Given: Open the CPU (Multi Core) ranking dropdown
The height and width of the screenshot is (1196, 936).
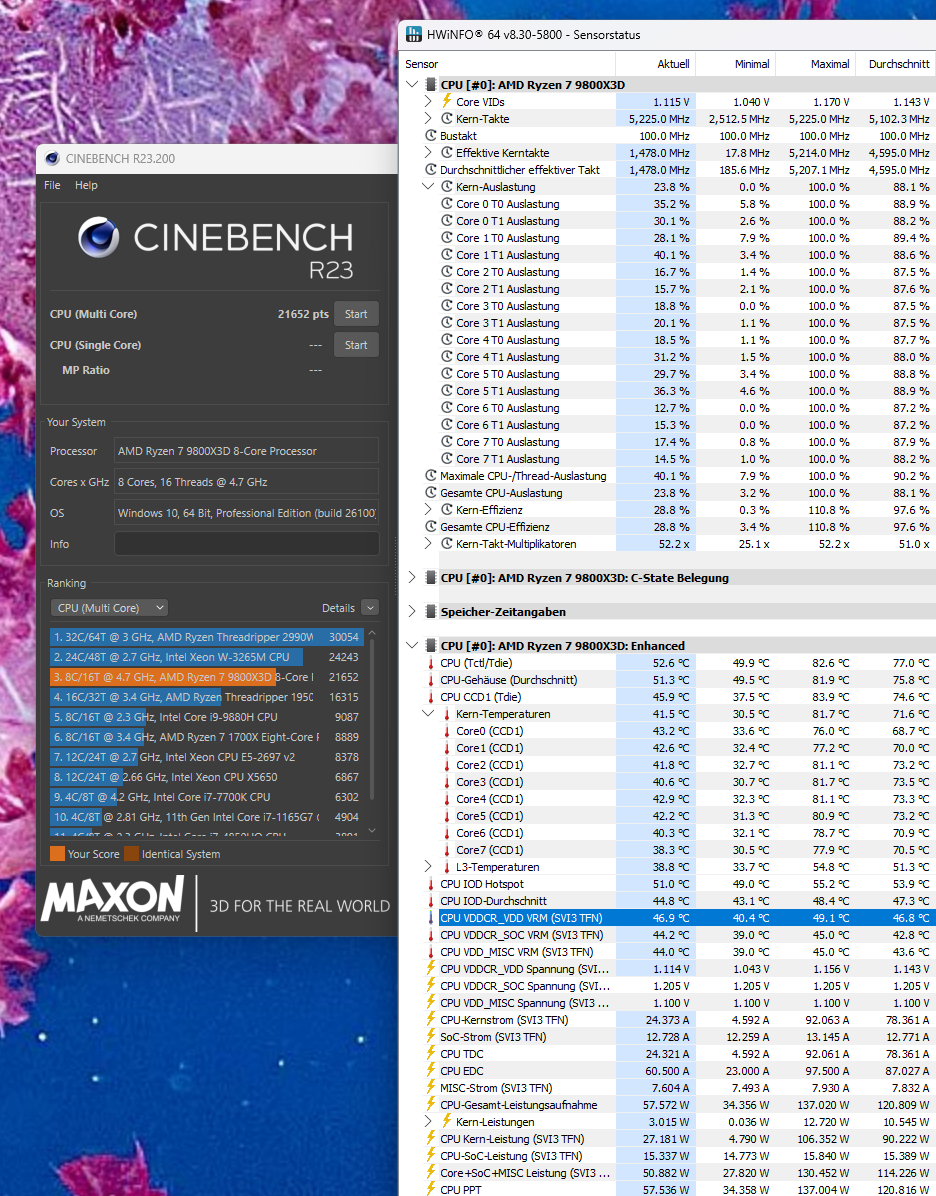Looking at the screenshot, I should 109,608.
